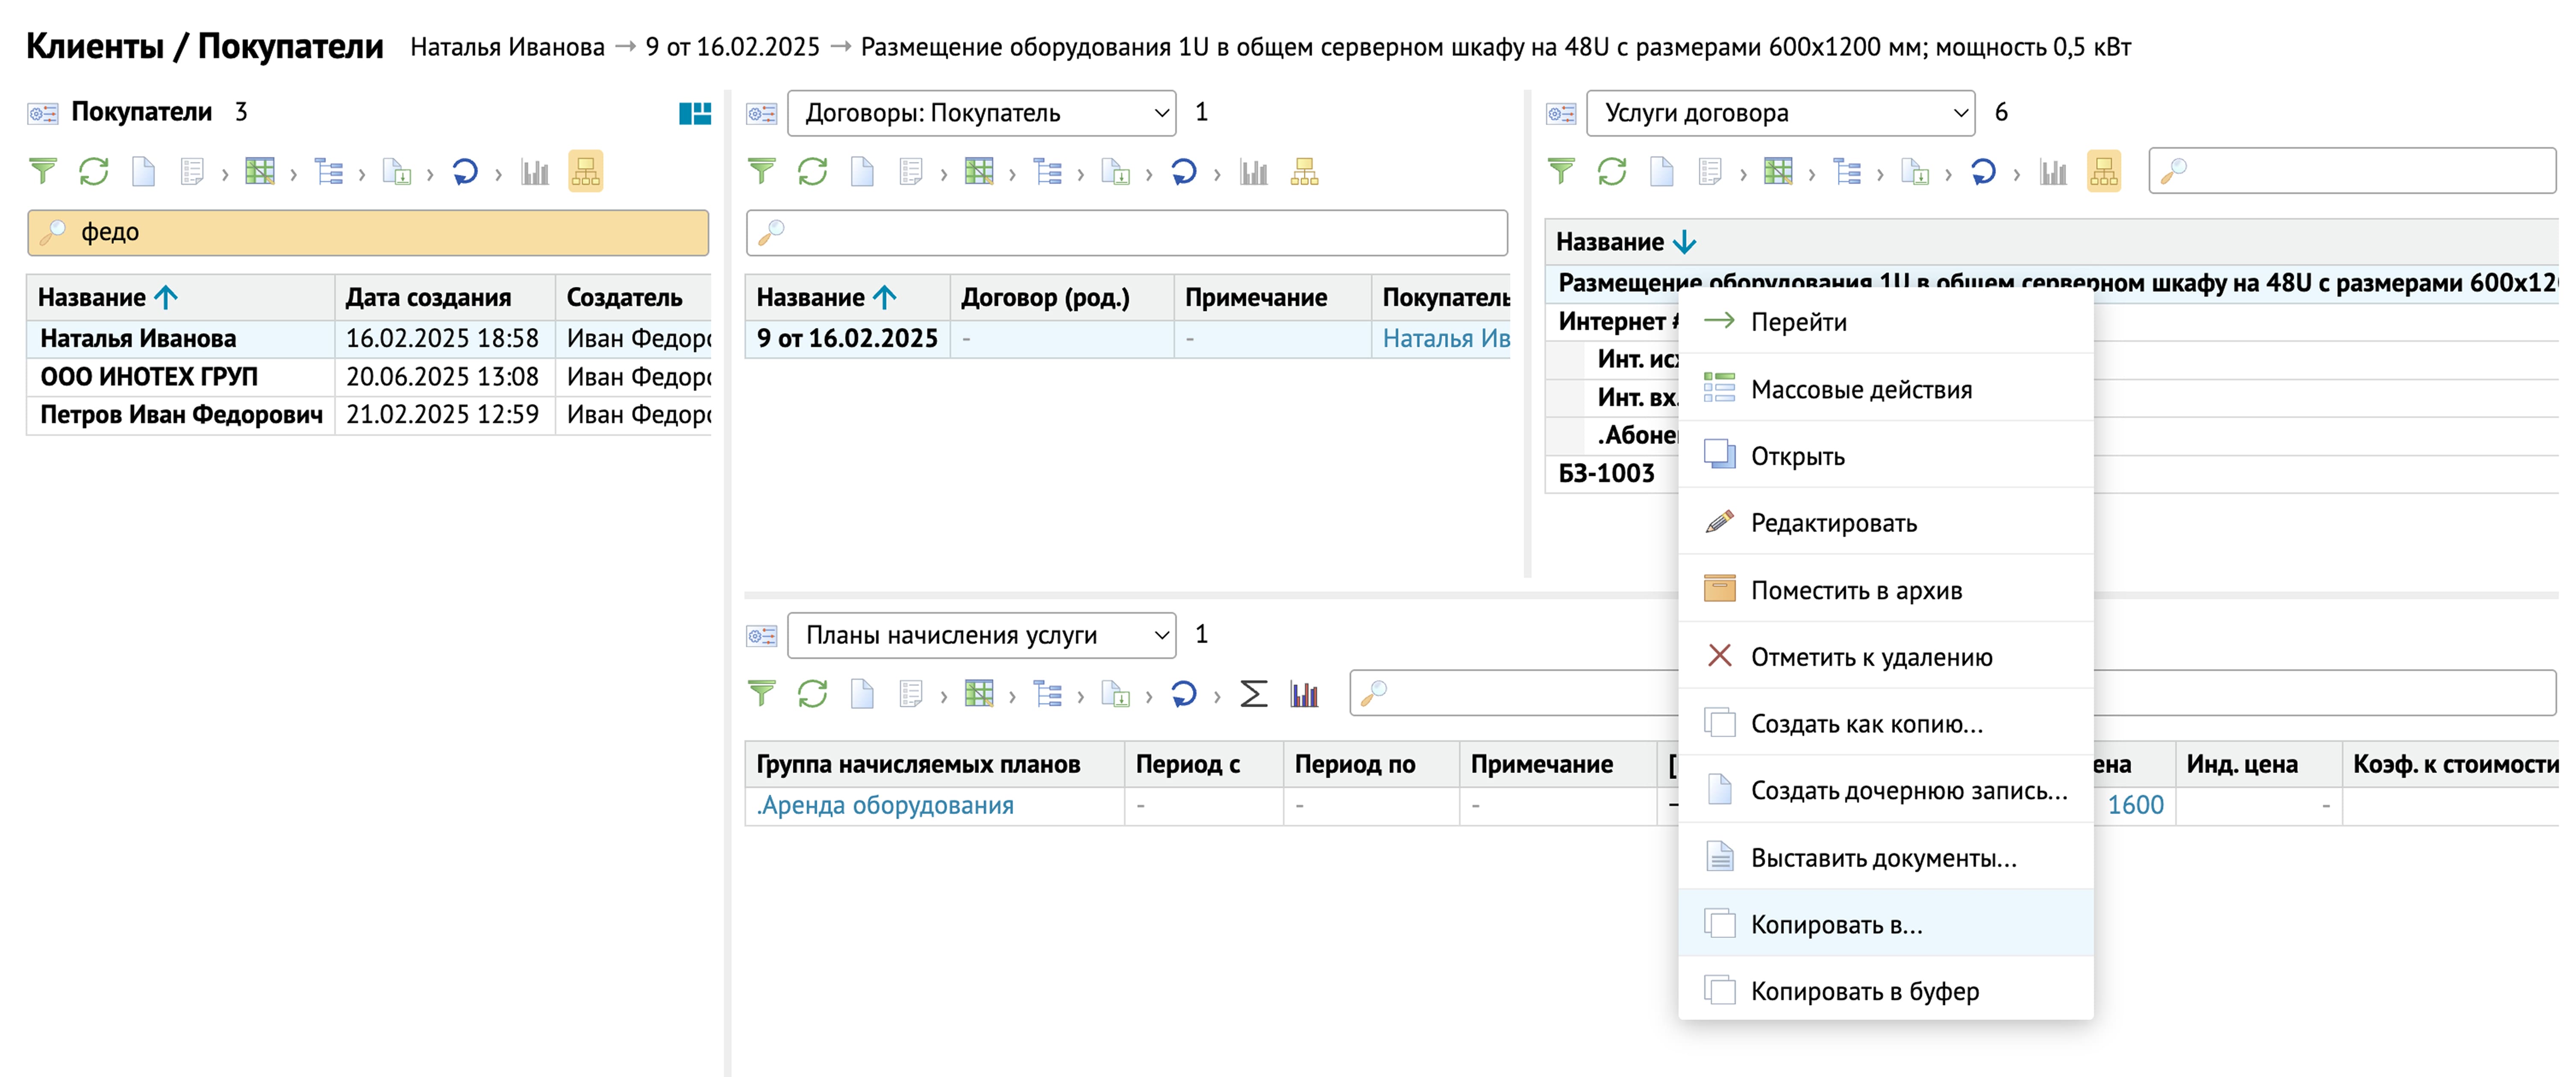Toggle highlighted hierarchy icon in Покупатели toolbar
Screen dimensions: 2576x1077
(x=586, y=172)
